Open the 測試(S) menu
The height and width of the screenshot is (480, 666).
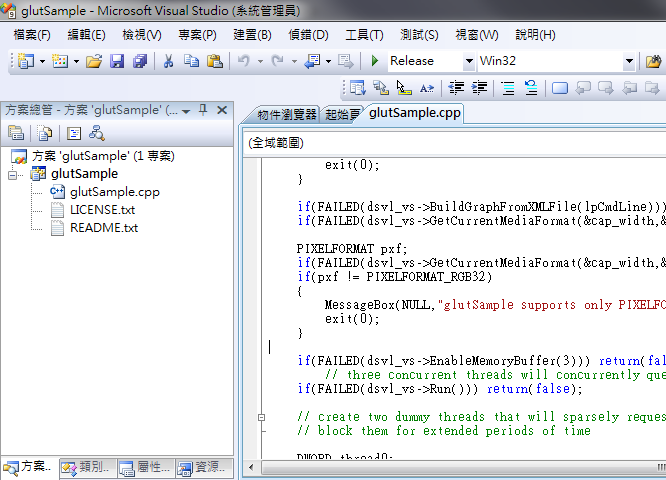pos(419,35)
